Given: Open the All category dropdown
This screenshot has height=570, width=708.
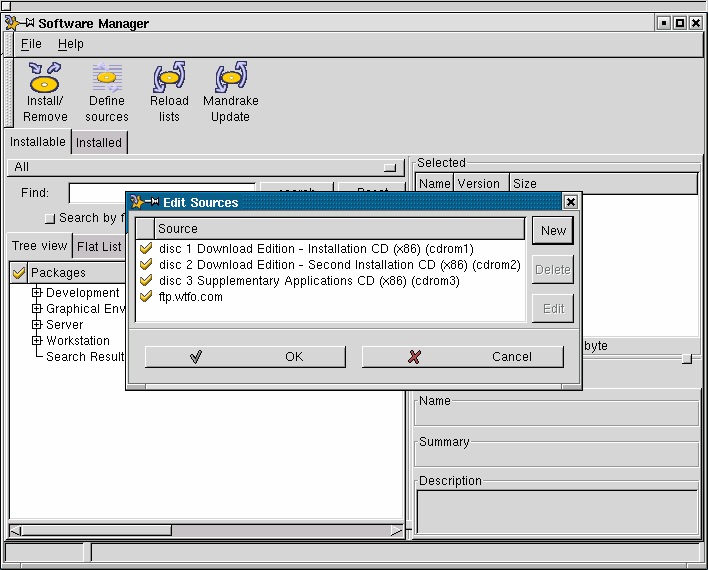Looking at the screenshot, I should coord(206,167).
